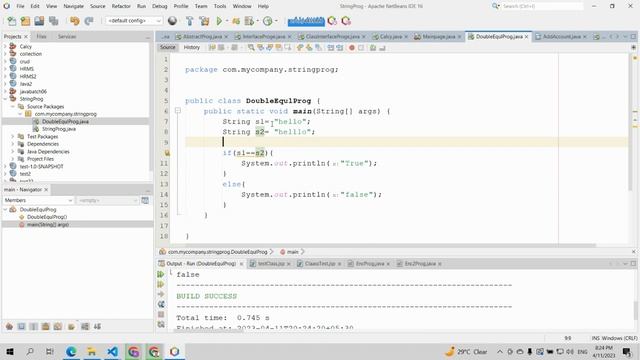This screenshot has width=640, height=360.
Task: Collapse the StringProg project node
Action: coord(5,99)
